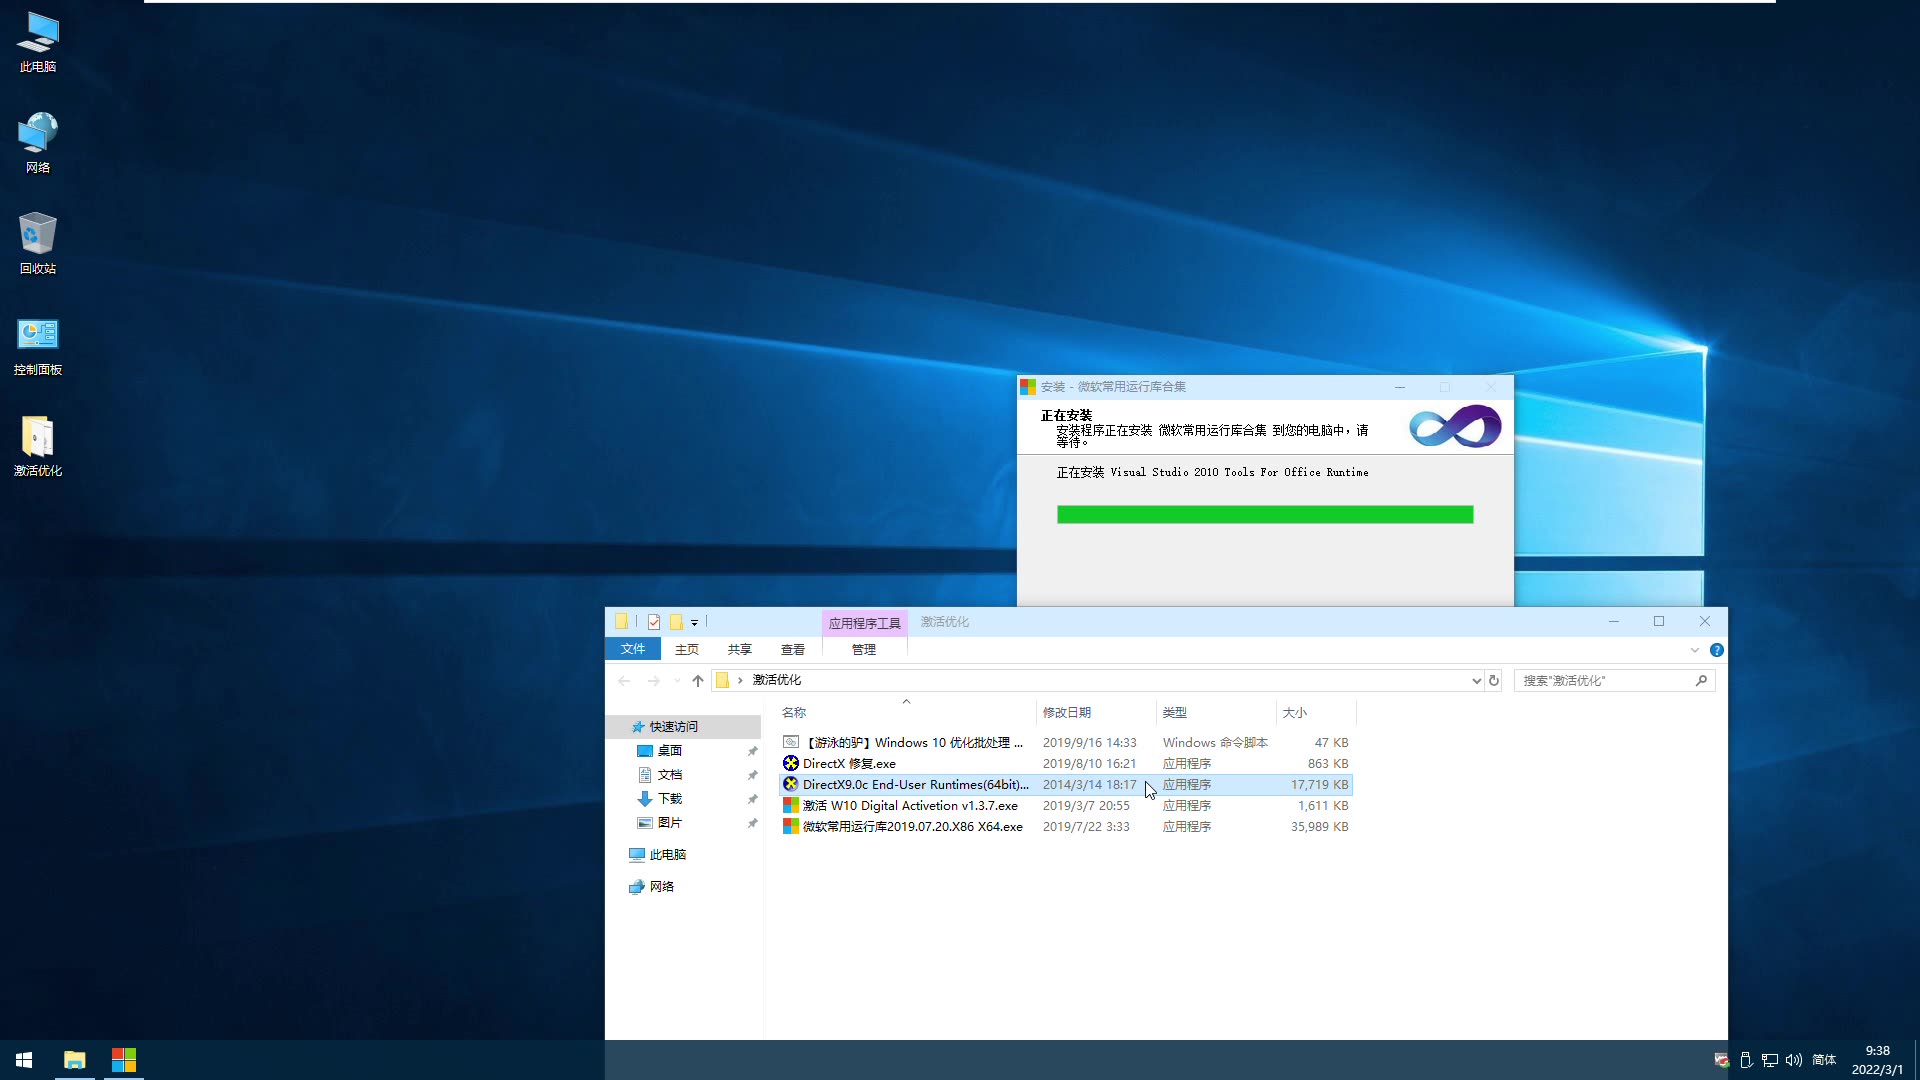Switch to the 查看 ribbon tab
Viewport: 1920px width, 1080px height.
point(791,648)
